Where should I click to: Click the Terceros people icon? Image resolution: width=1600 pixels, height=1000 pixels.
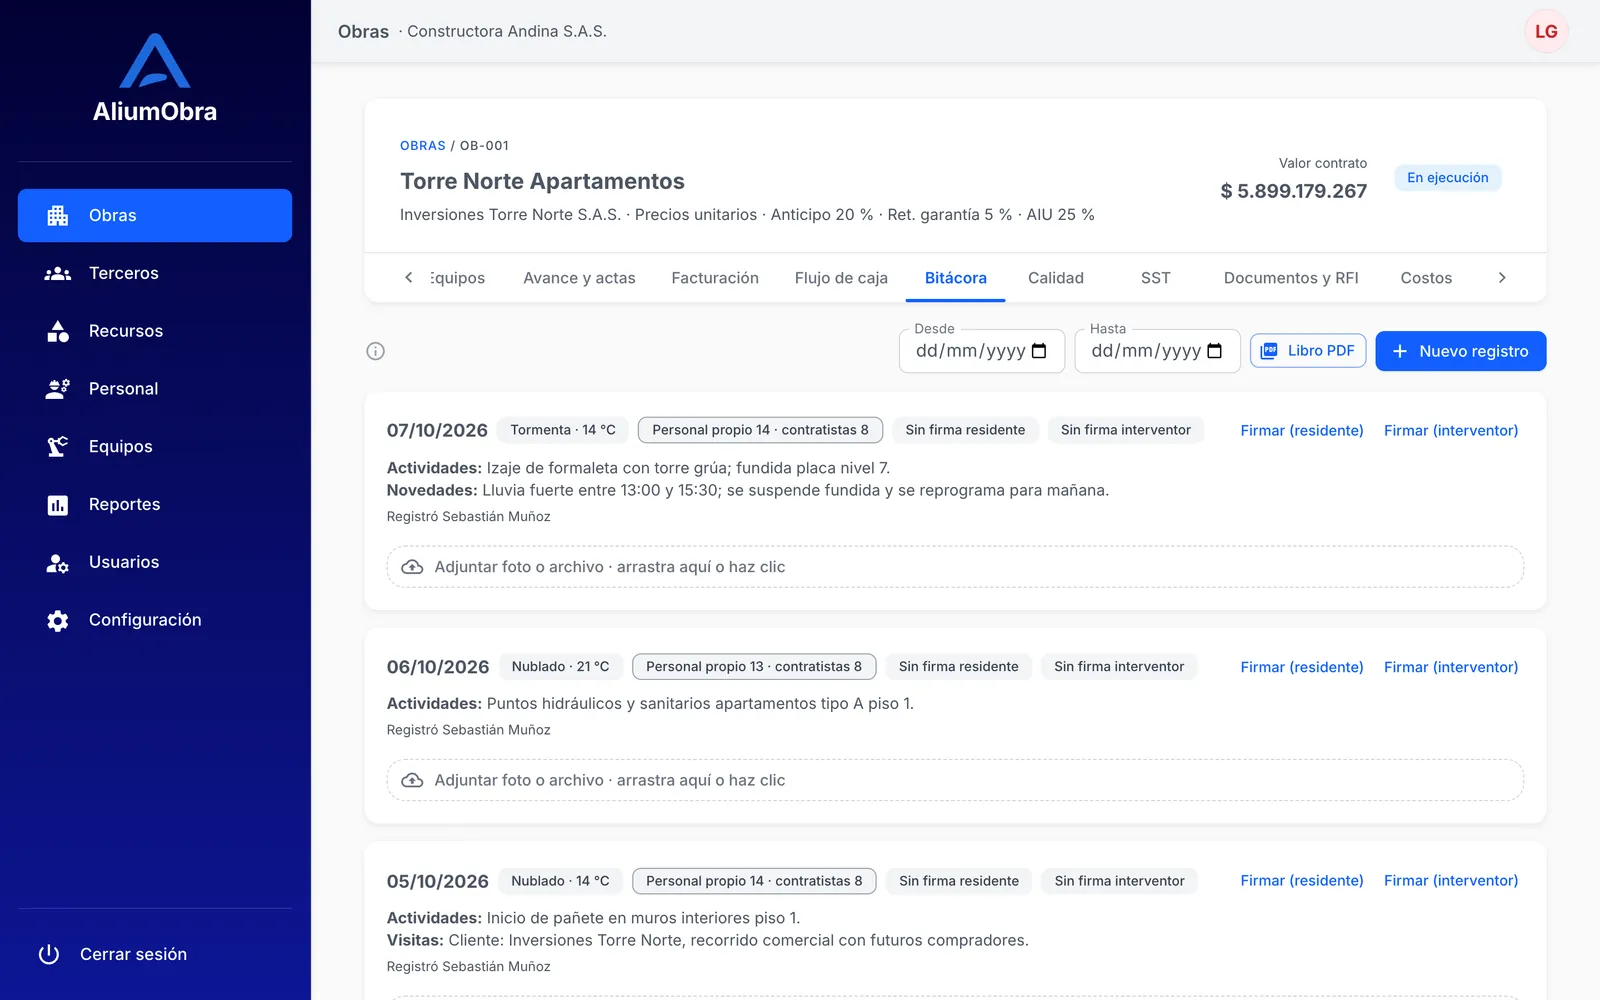pyautogui.click(x=58, y=274)
